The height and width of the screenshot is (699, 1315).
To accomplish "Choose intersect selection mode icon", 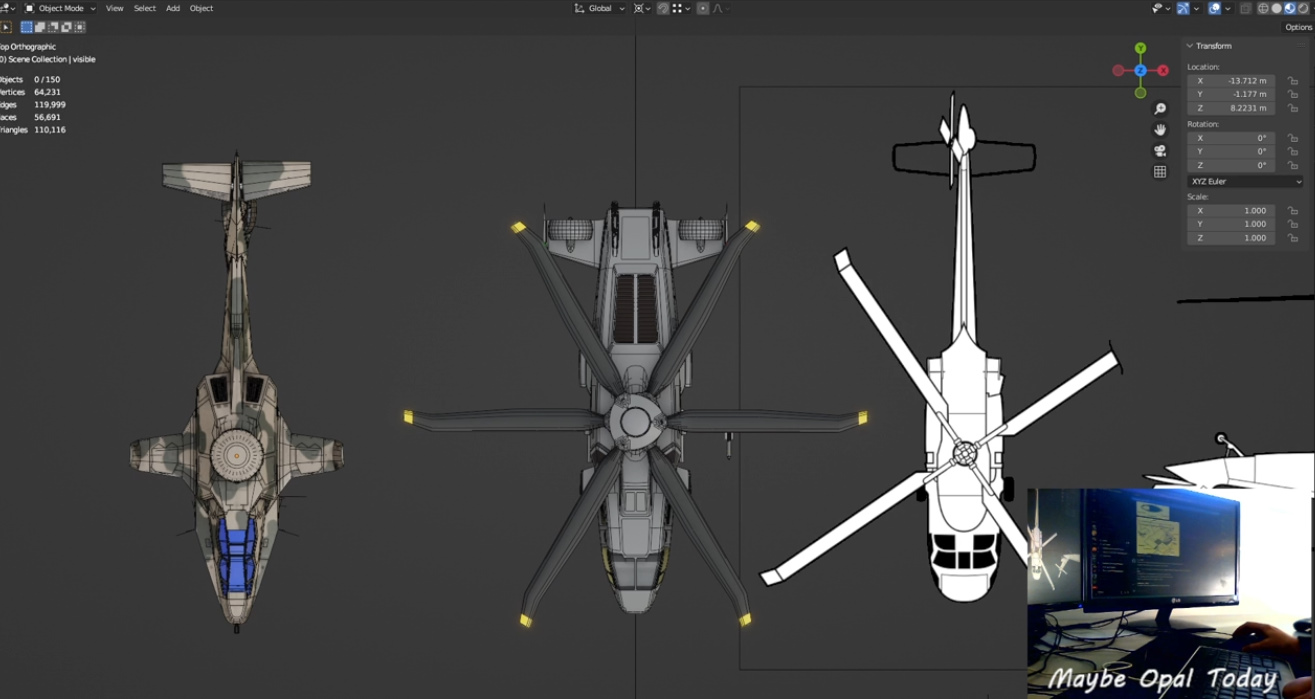I will click(80, 27).
